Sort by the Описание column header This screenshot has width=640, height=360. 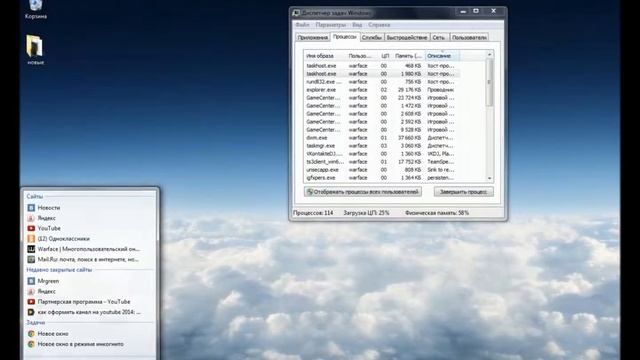pos(442,56)
